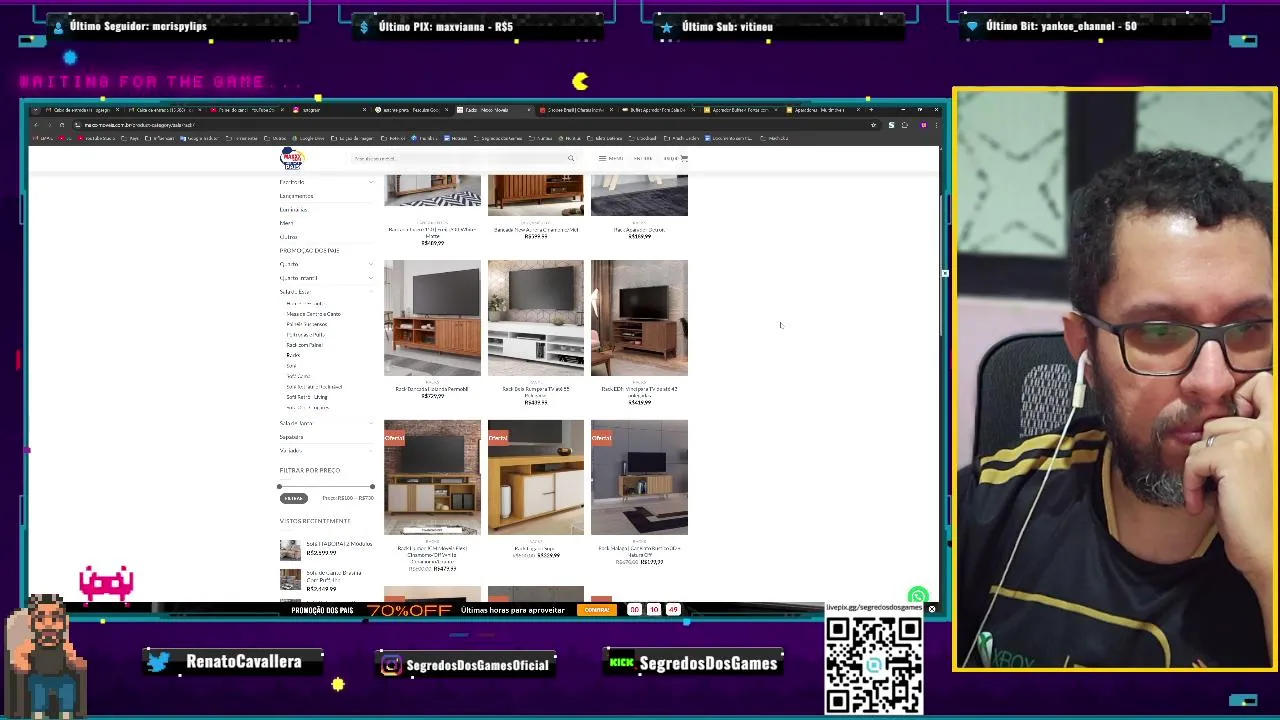Click the first recently viewed sofa title link

coord(339,544)
